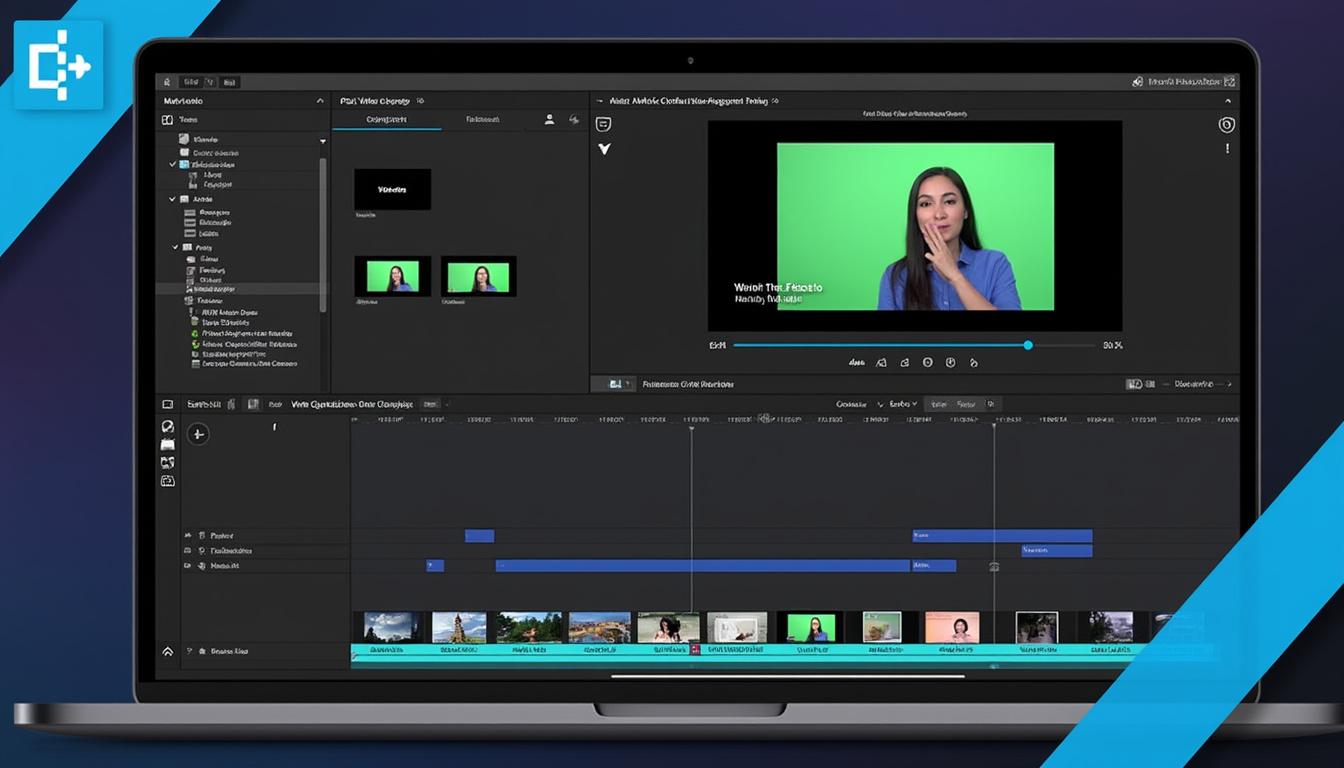Click the playback scrubber handle under the preview
1344x768 pixels.
pos(1028,345)
